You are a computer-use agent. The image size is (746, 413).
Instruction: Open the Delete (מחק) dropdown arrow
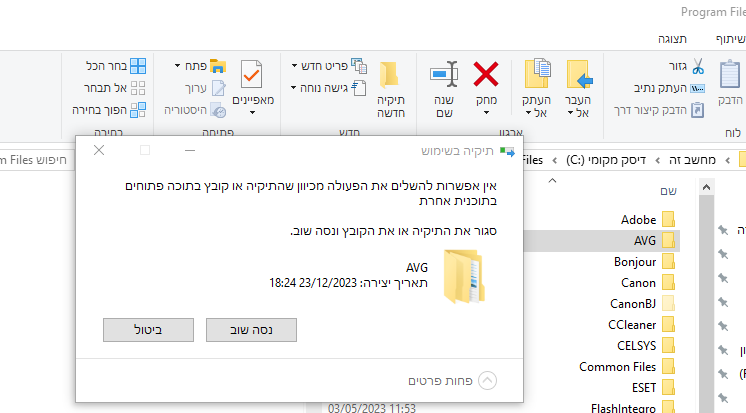486,113
